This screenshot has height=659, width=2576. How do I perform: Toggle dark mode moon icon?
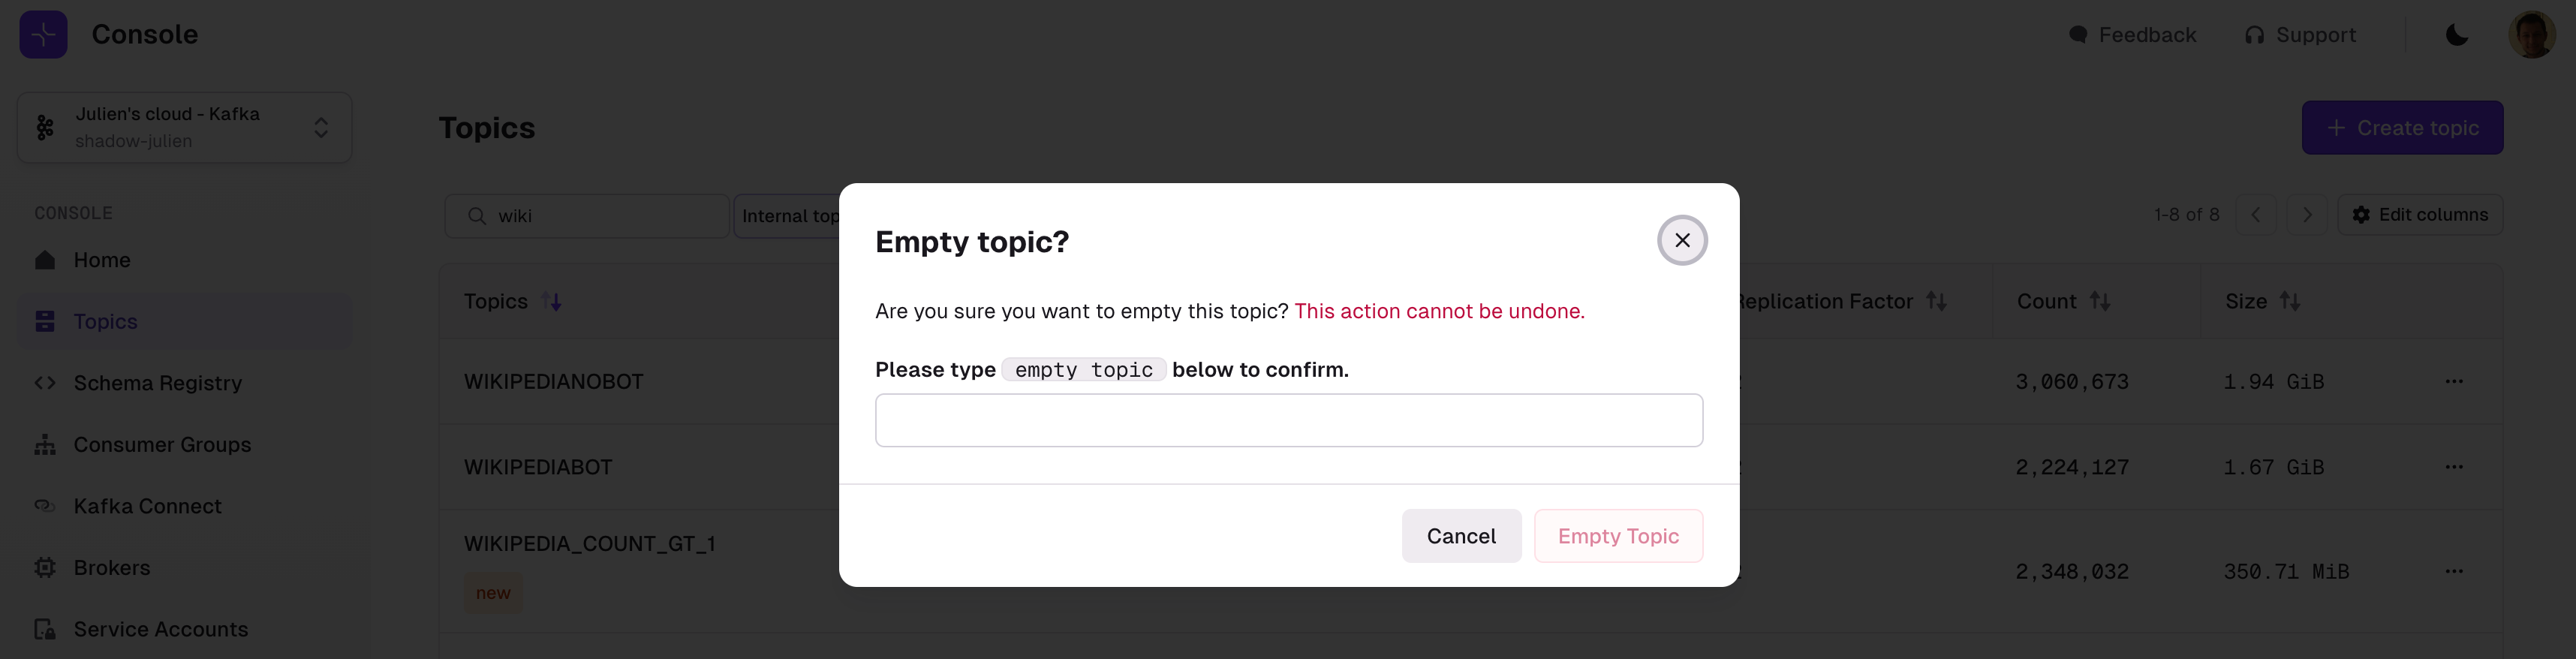tap(2457, 35)
